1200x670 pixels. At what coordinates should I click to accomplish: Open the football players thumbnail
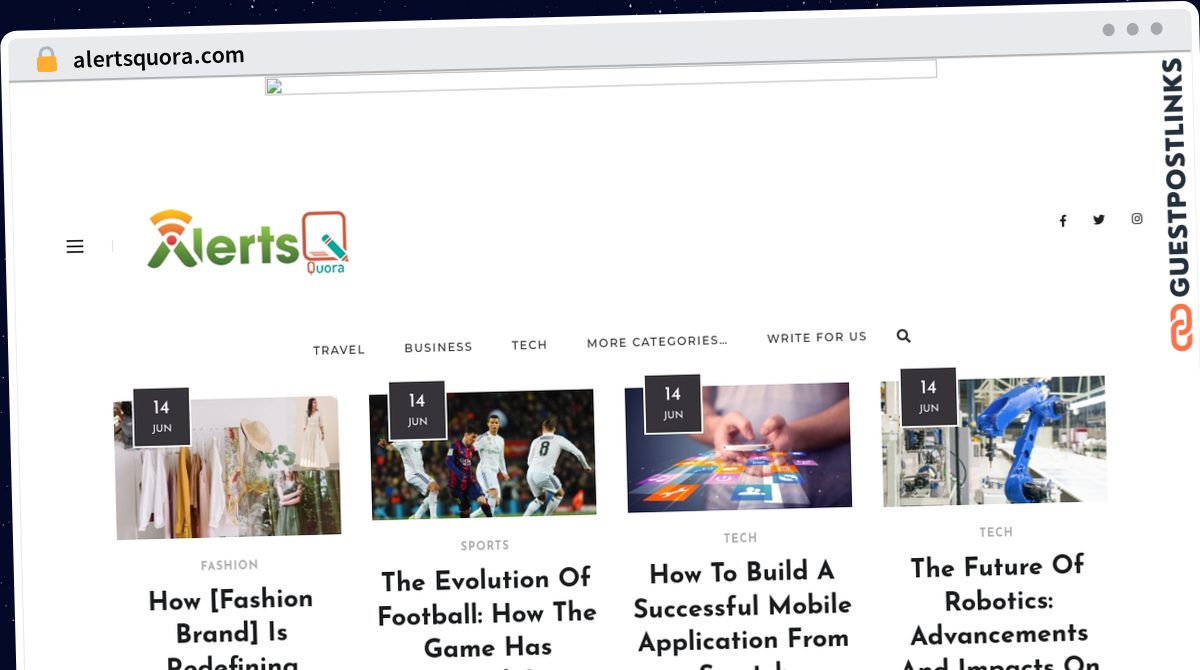tap(483, 454)
